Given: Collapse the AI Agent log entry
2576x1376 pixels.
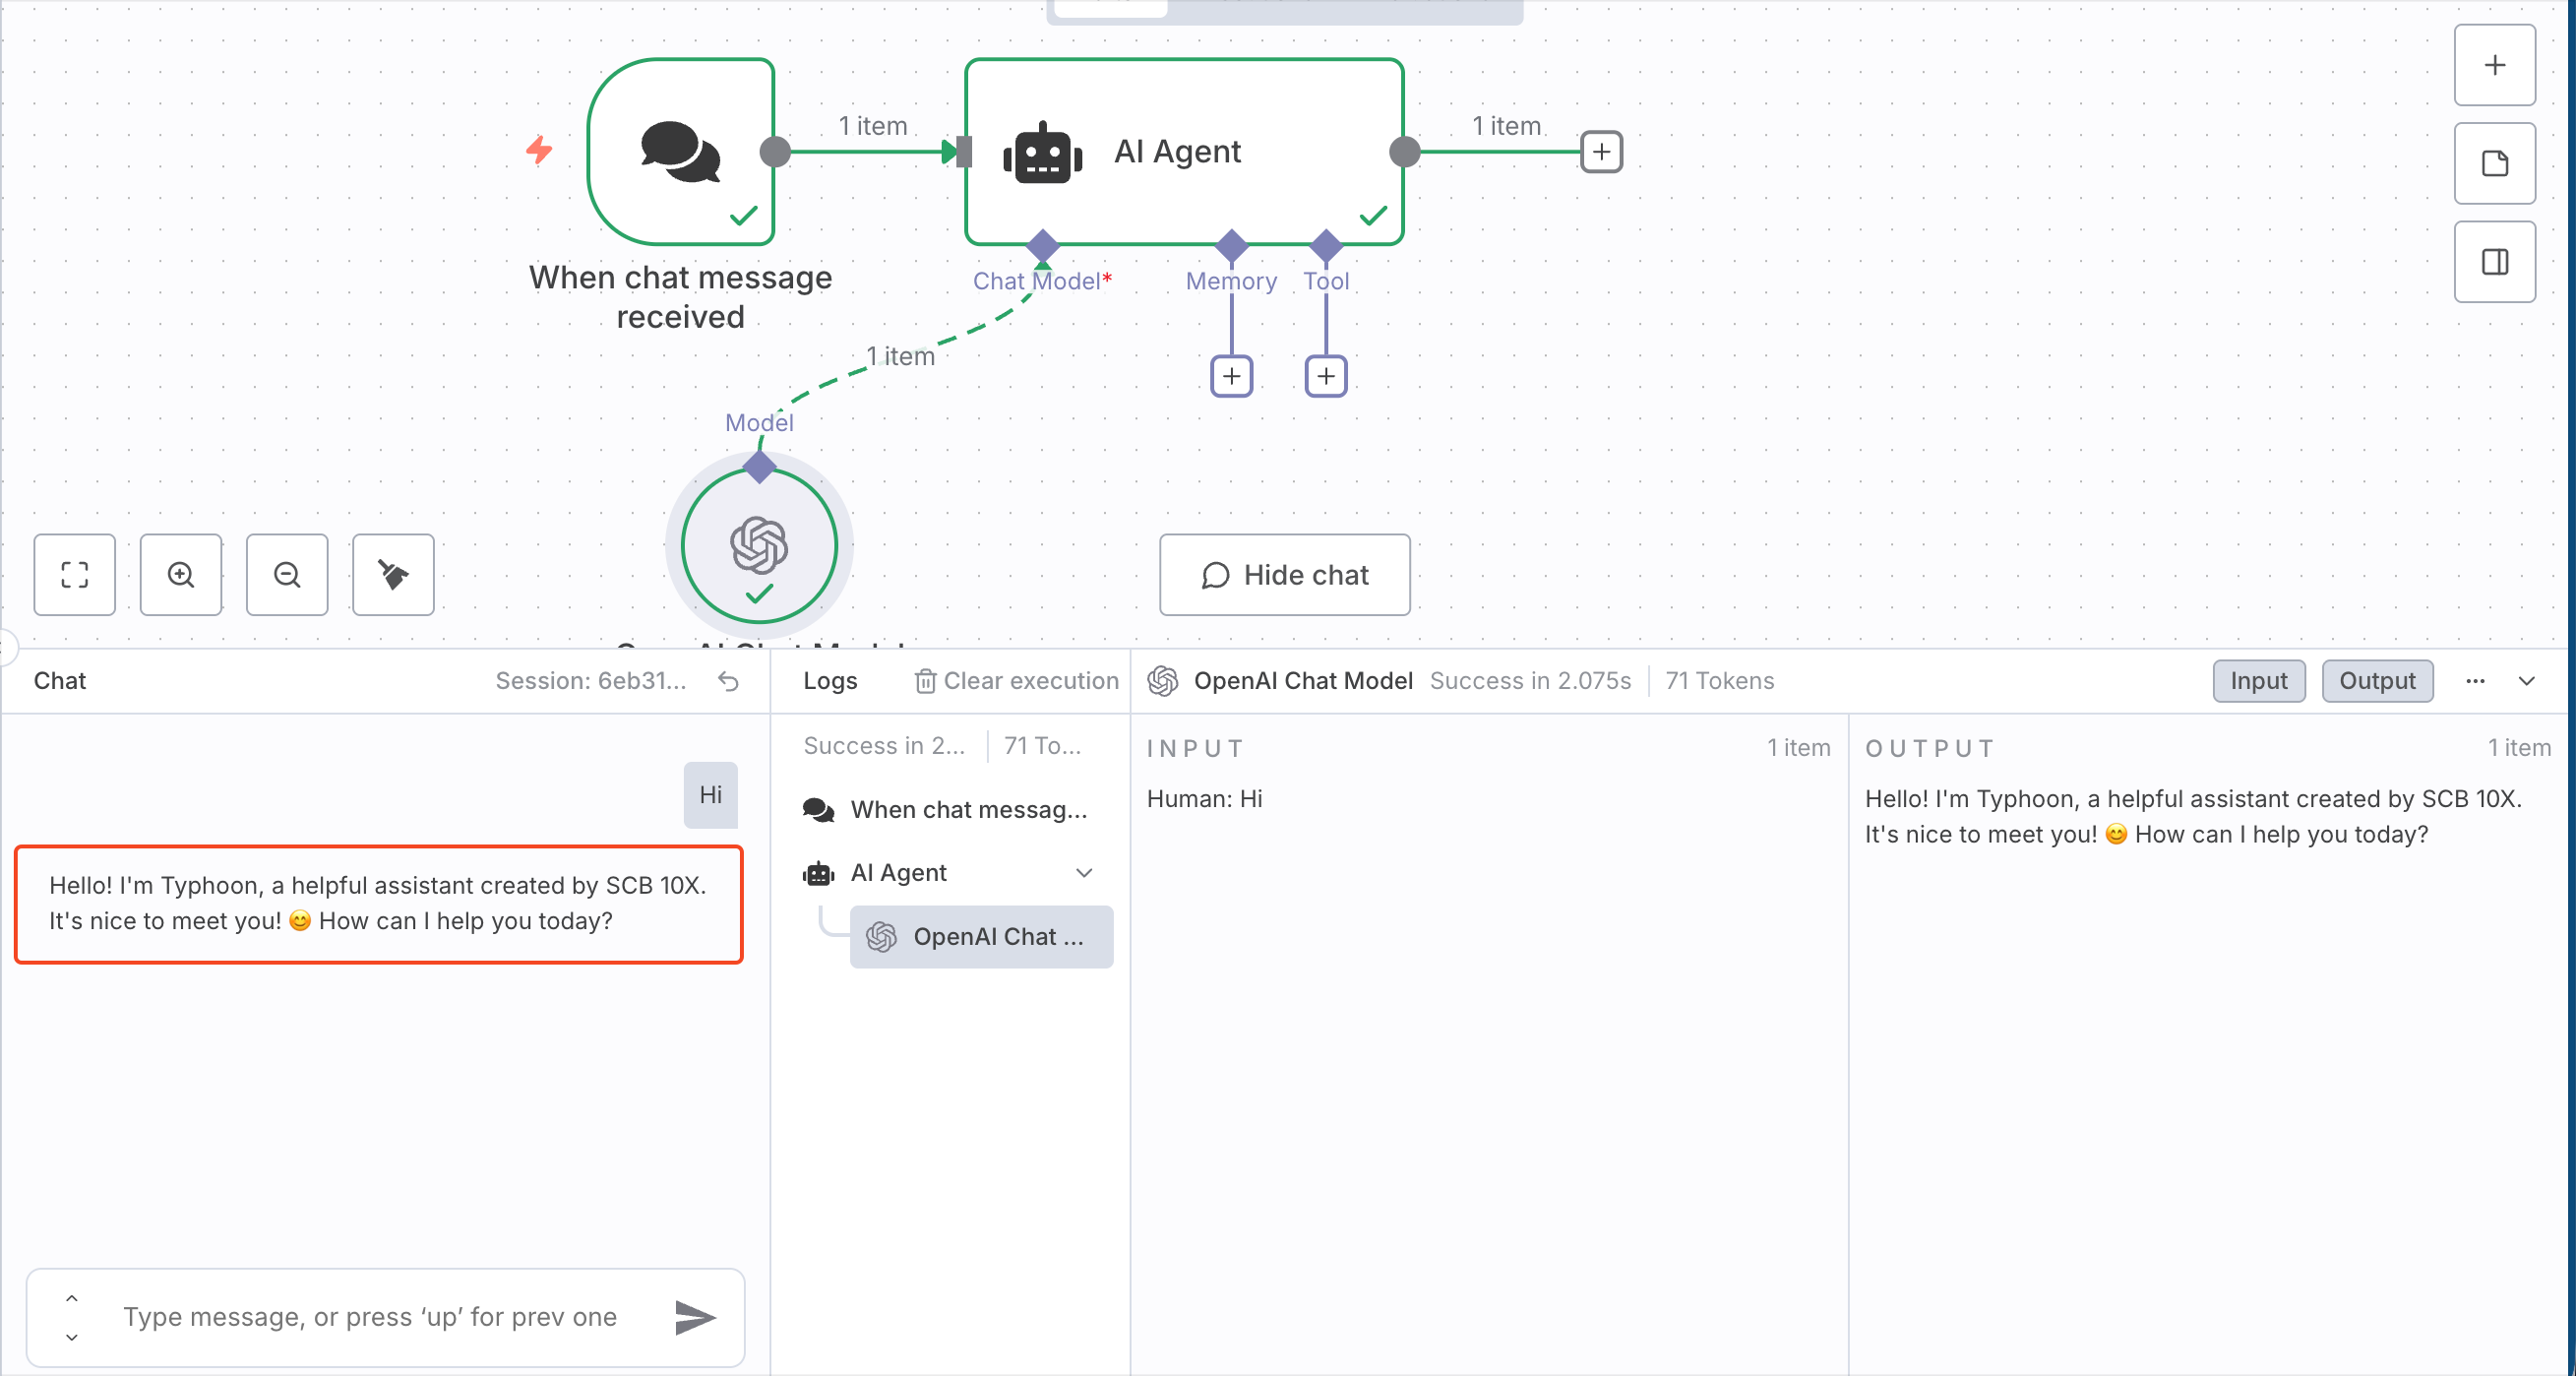Looking at the screenshot, I should 1084,873.
